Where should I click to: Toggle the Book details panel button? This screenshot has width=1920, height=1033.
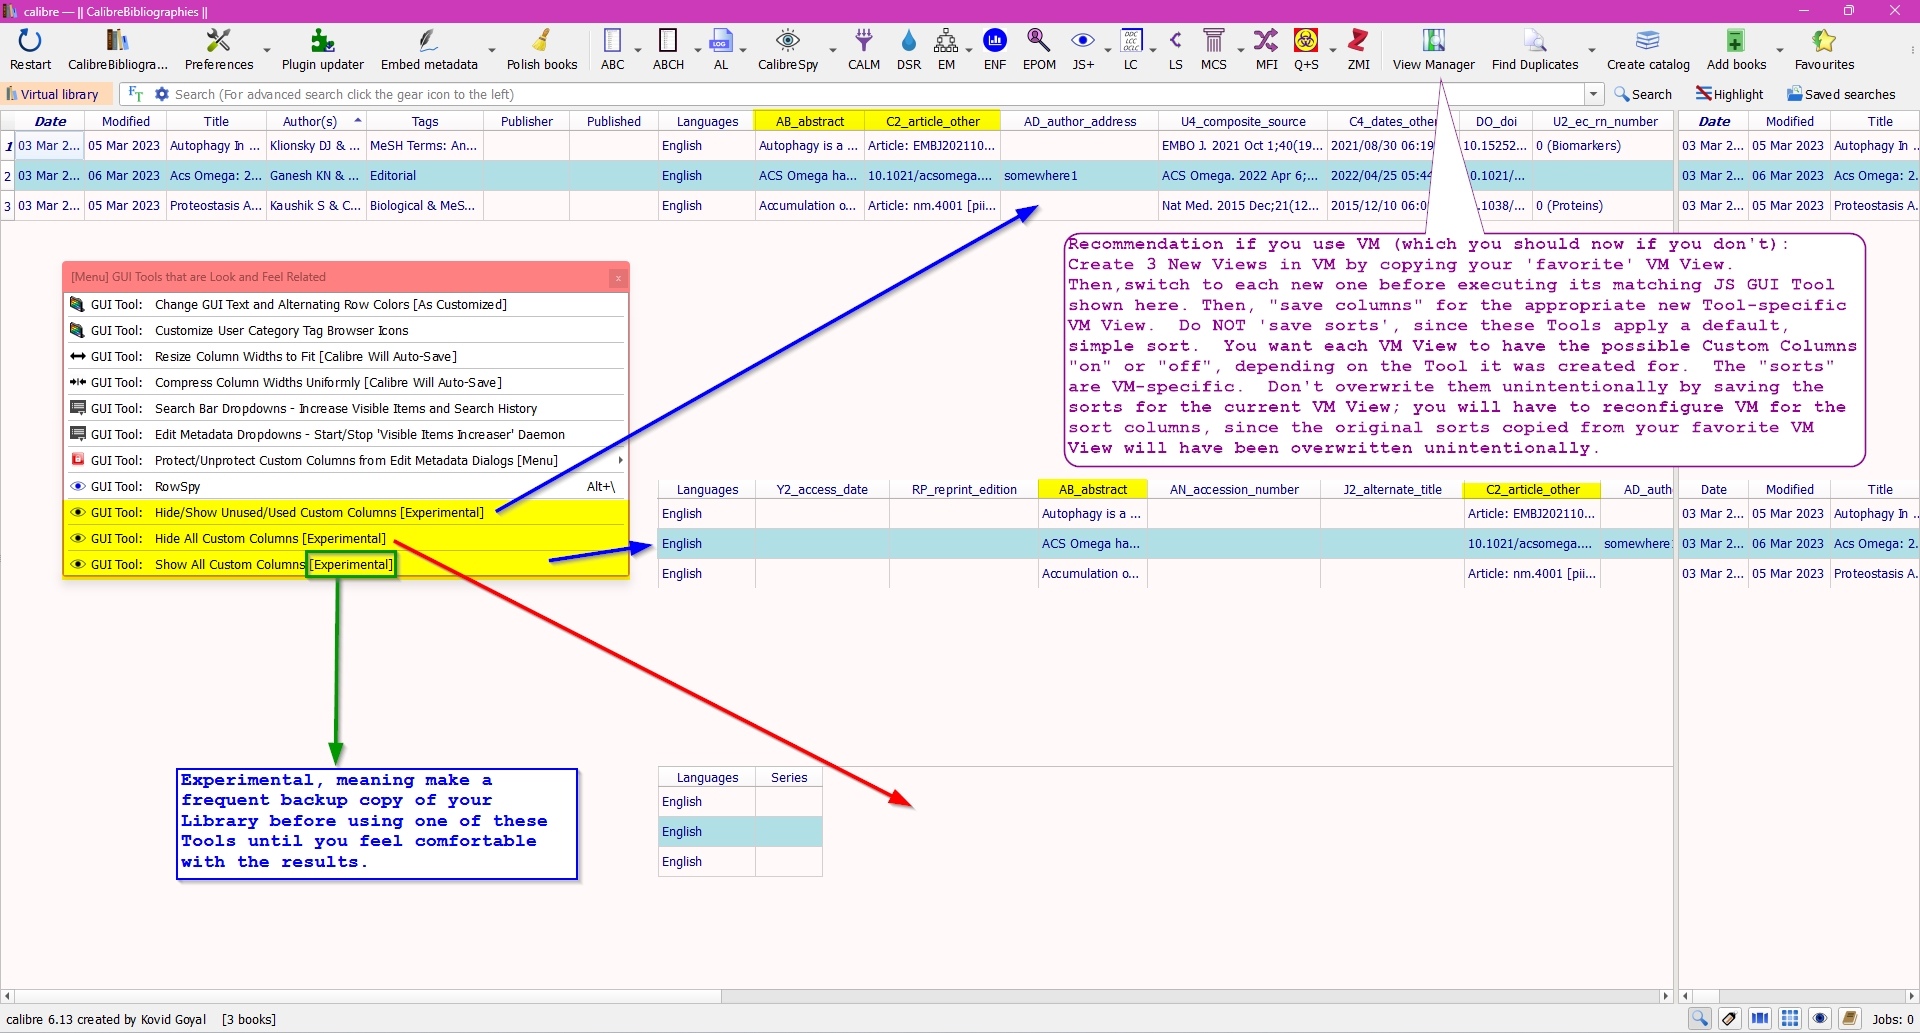pos(1850,1019)
